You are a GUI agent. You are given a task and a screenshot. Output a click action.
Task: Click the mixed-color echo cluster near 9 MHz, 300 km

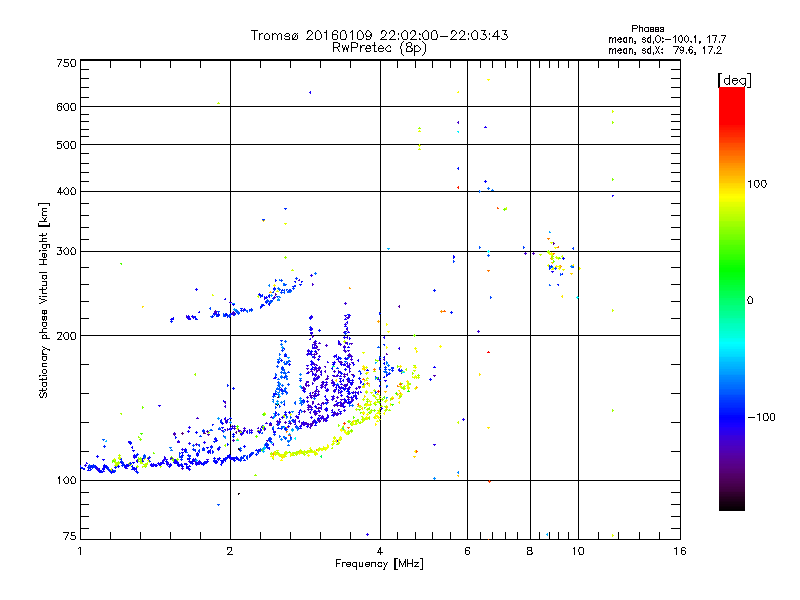tap(555, 260)
